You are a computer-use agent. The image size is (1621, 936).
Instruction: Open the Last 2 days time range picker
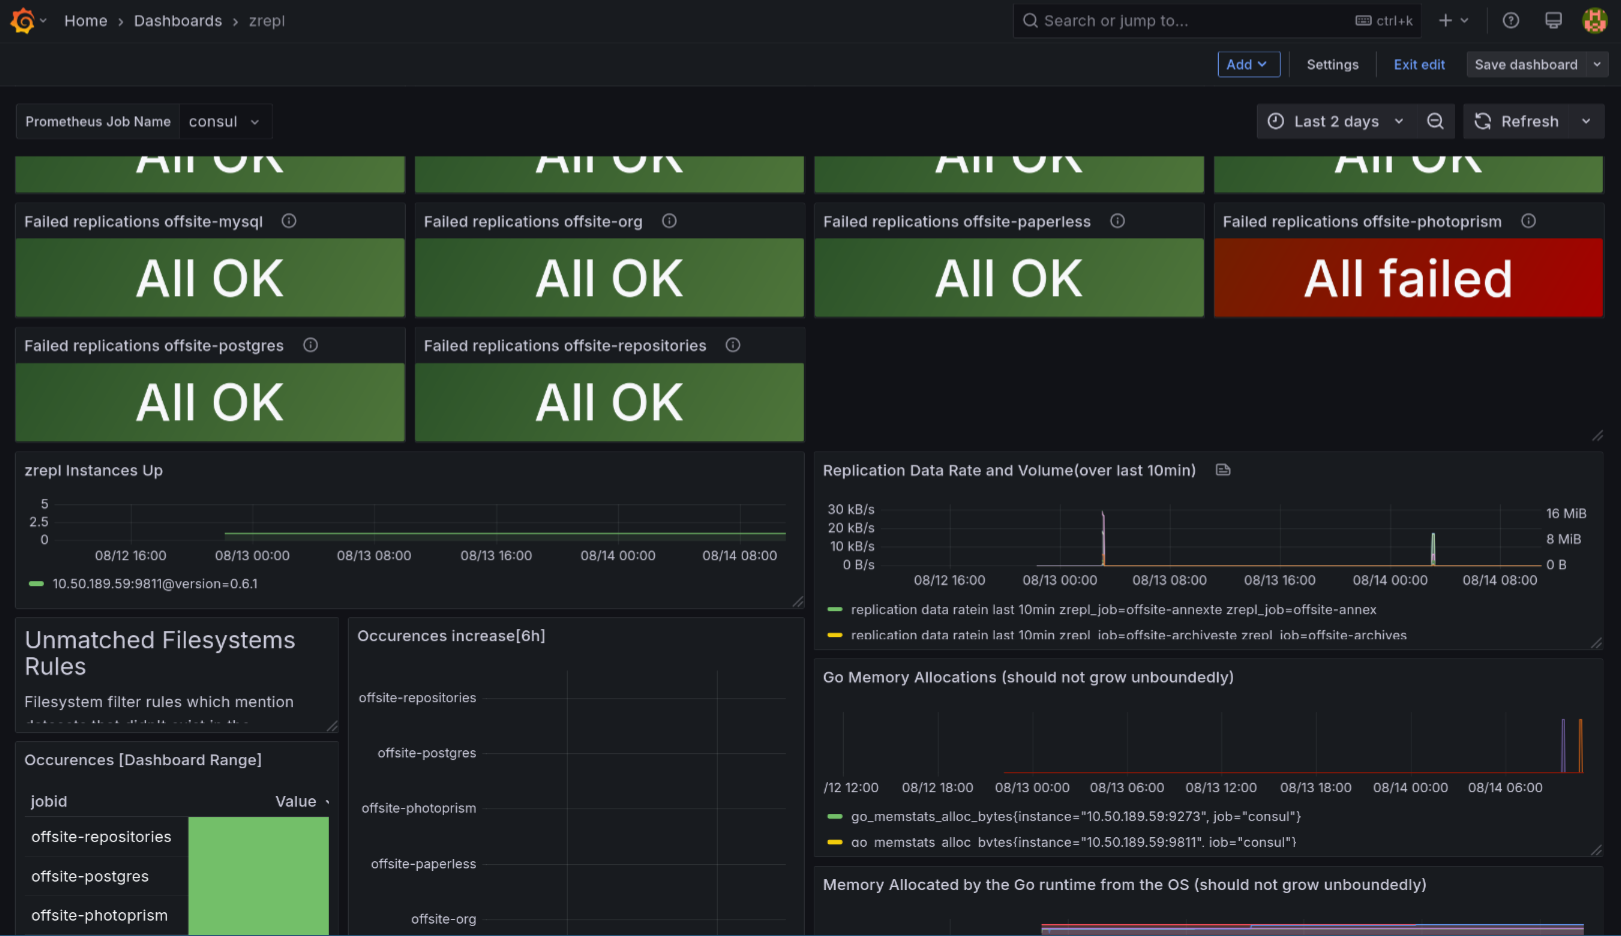(x=1335, y=121)
